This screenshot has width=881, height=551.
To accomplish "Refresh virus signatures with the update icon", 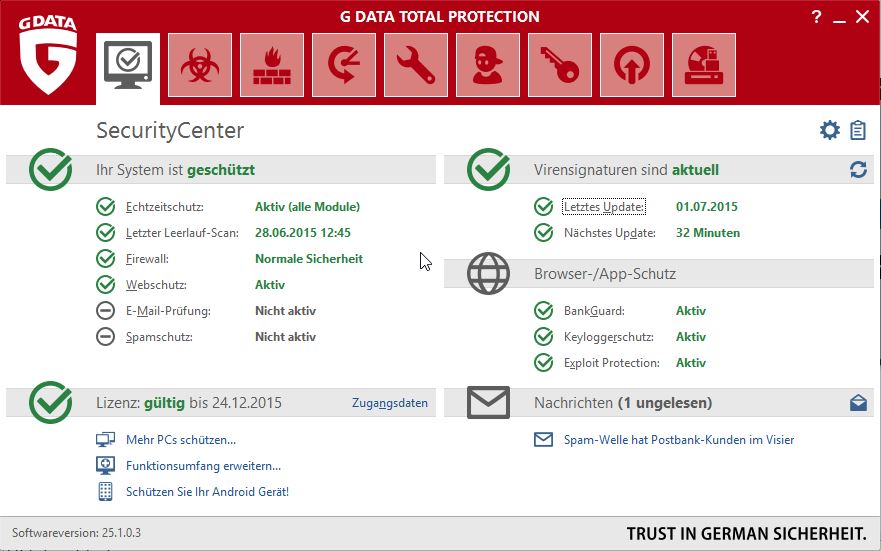I will coord(858,170).
